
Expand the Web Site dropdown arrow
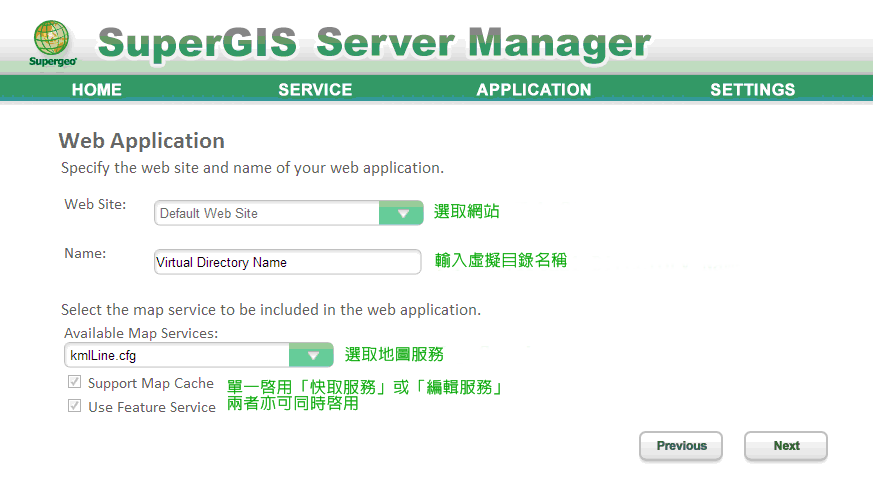point(401,213)
